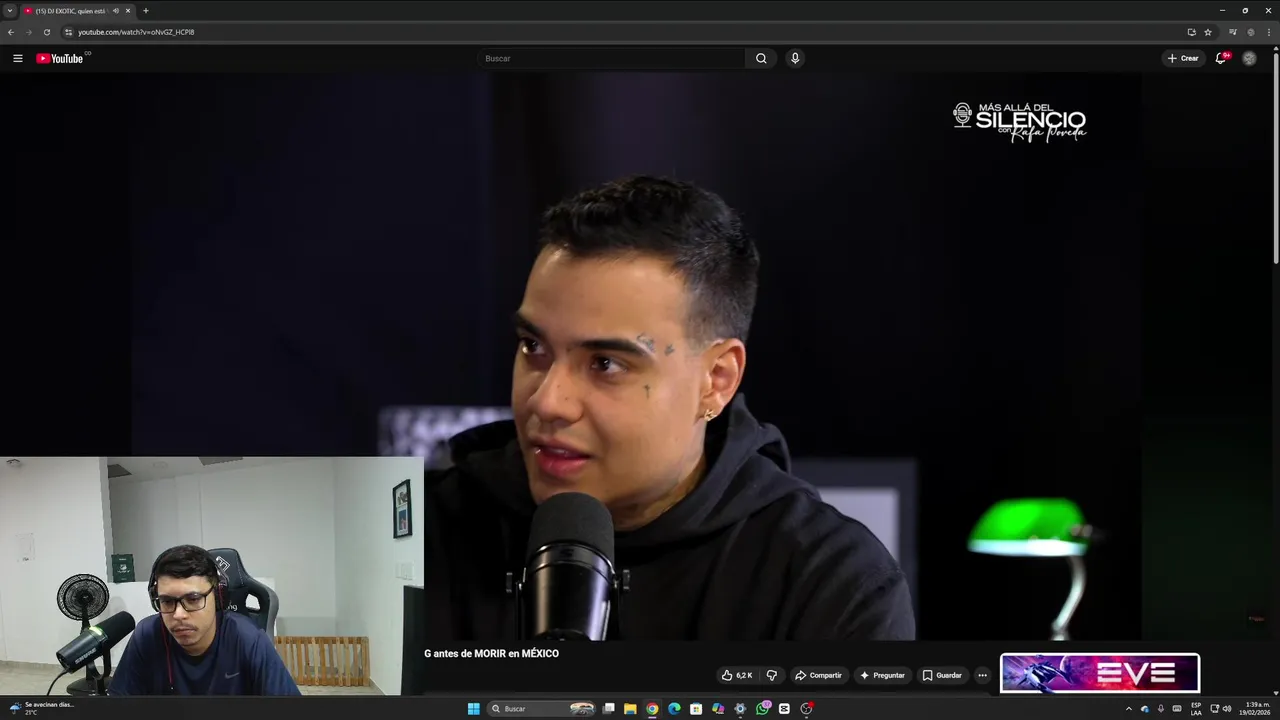This screenshot has height=720, width=1280.
Task: Open WhatsApp from the taskbar
Action: 762,709
